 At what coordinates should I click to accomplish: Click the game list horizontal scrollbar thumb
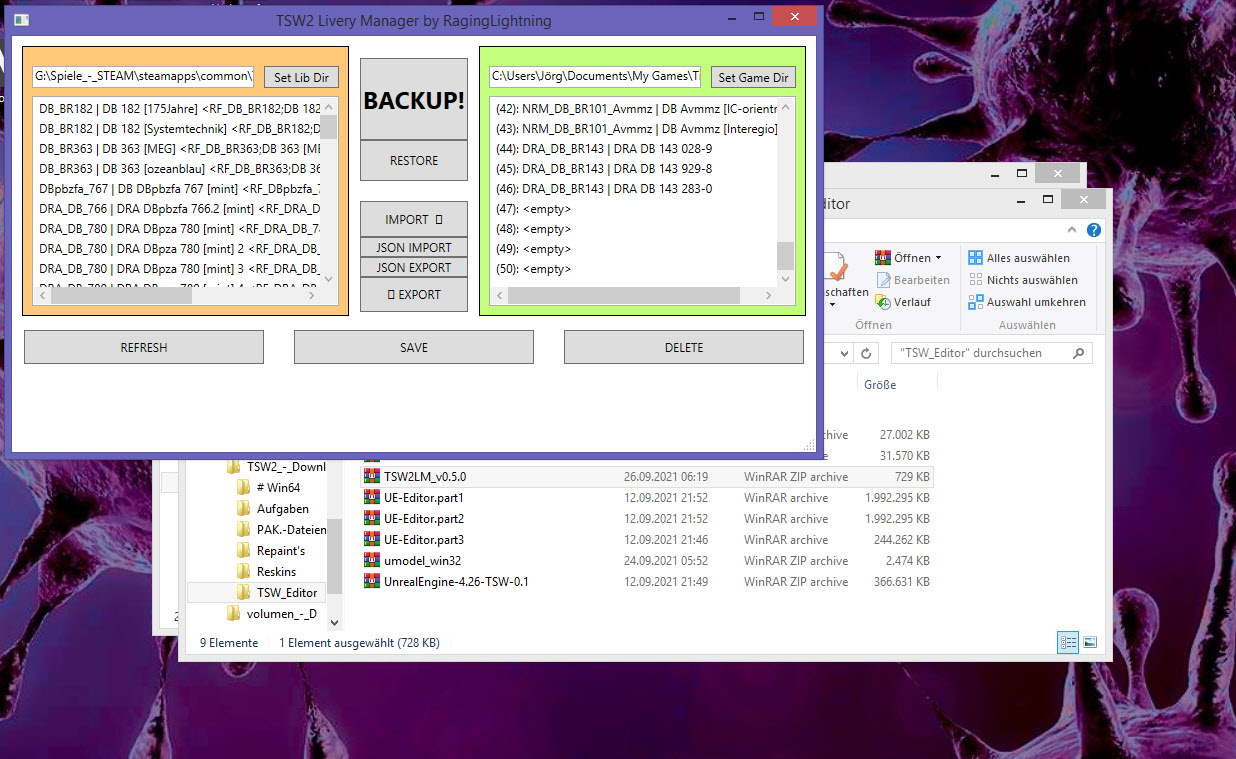point(624,296)
